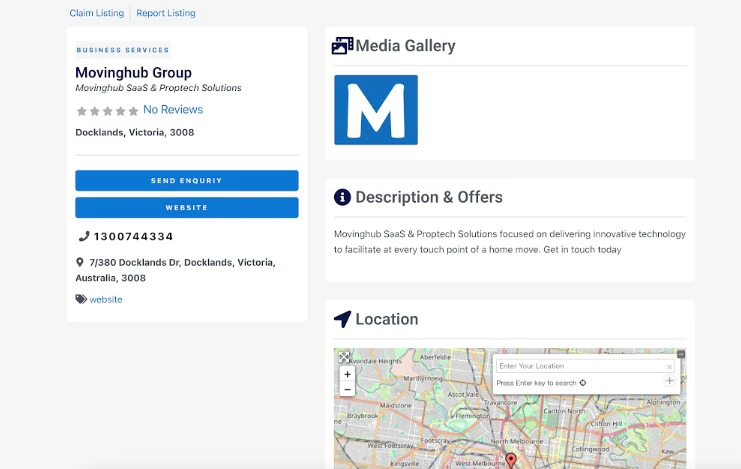The height and width of the screenshot is (469, 741).
Task: Toggle map fullscreen mode
Action: pos(345,357)
